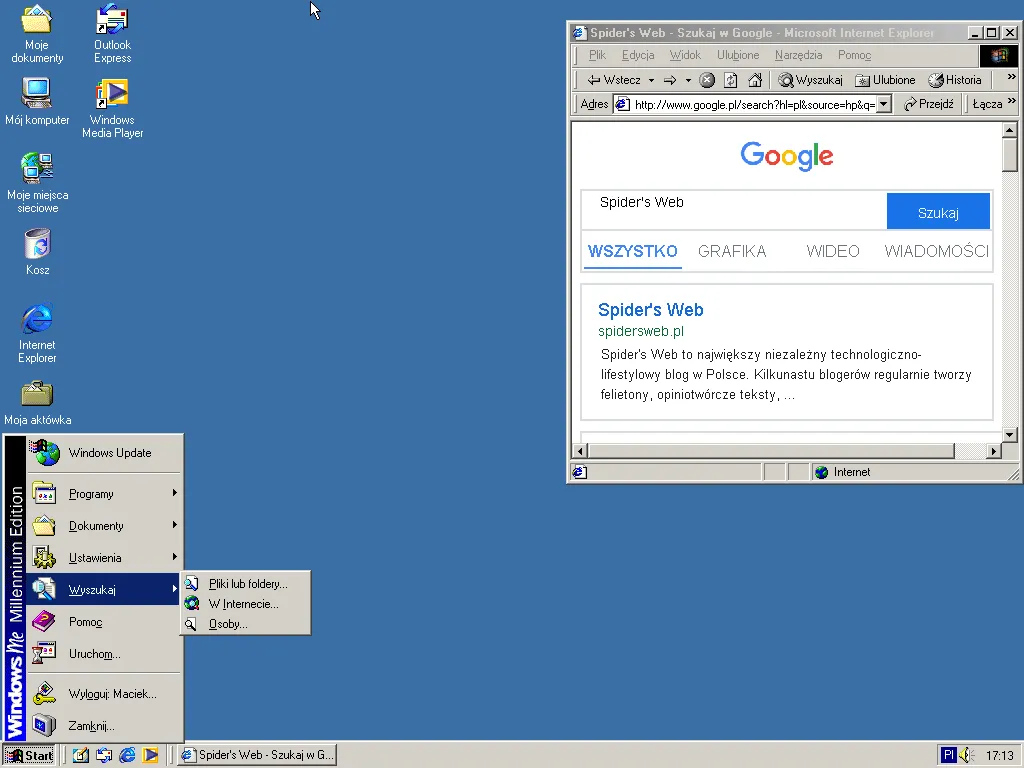Open the Moje dokumenty desktop icon
The width and height of the screenshot is (1024, 768).
click(37, 34)
